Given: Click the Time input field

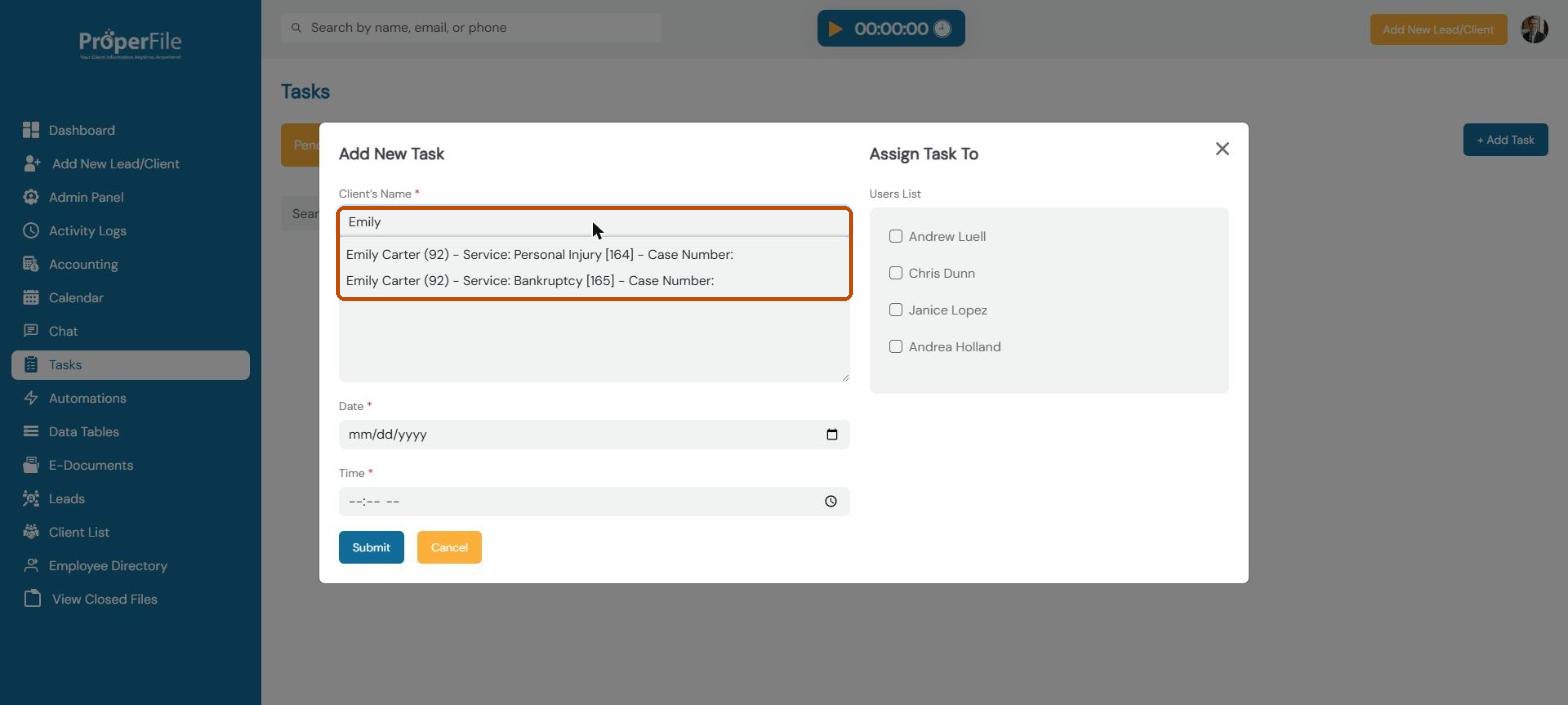Looking at the screenshot, I should pos(594,502).
